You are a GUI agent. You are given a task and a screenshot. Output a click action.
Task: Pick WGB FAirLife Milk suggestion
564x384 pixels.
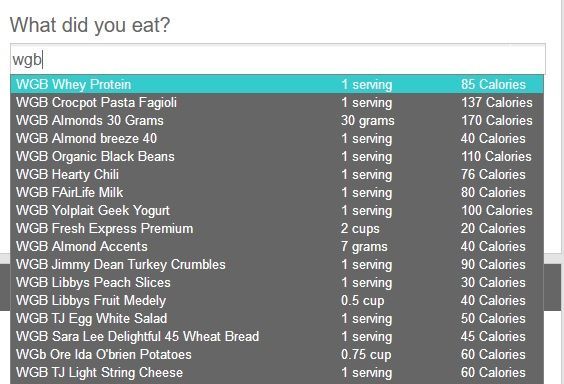coord(277,192)
